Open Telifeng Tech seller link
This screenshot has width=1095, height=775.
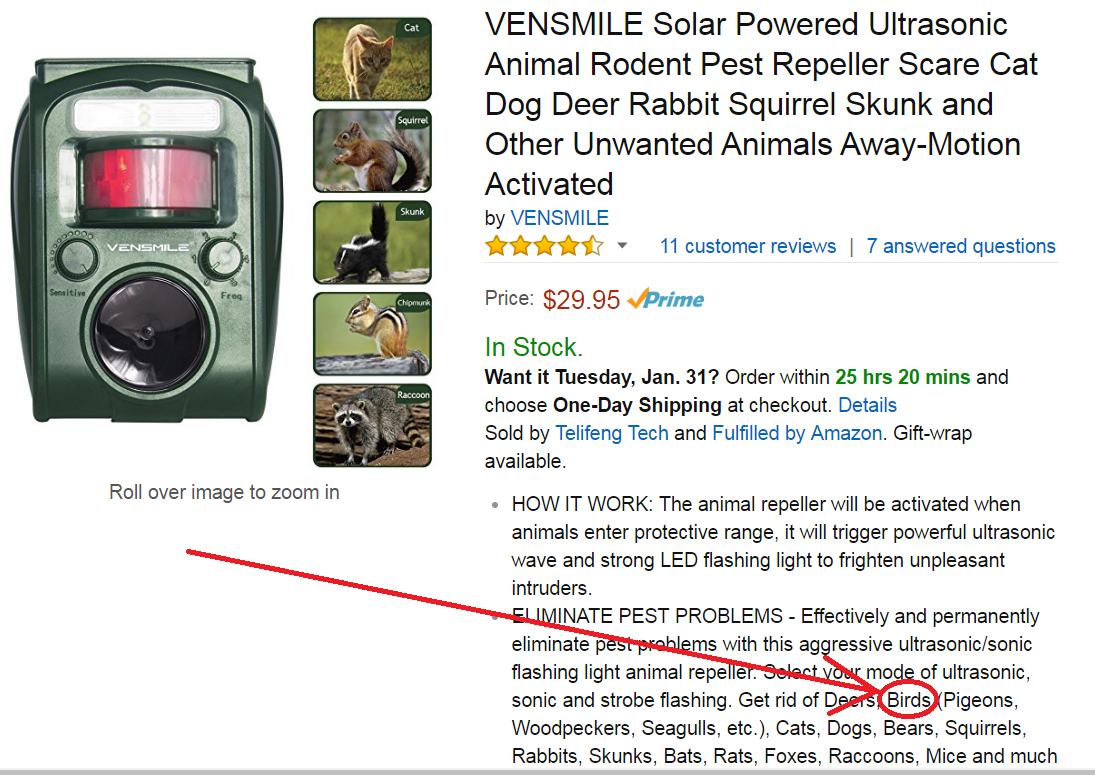(612, 433)
